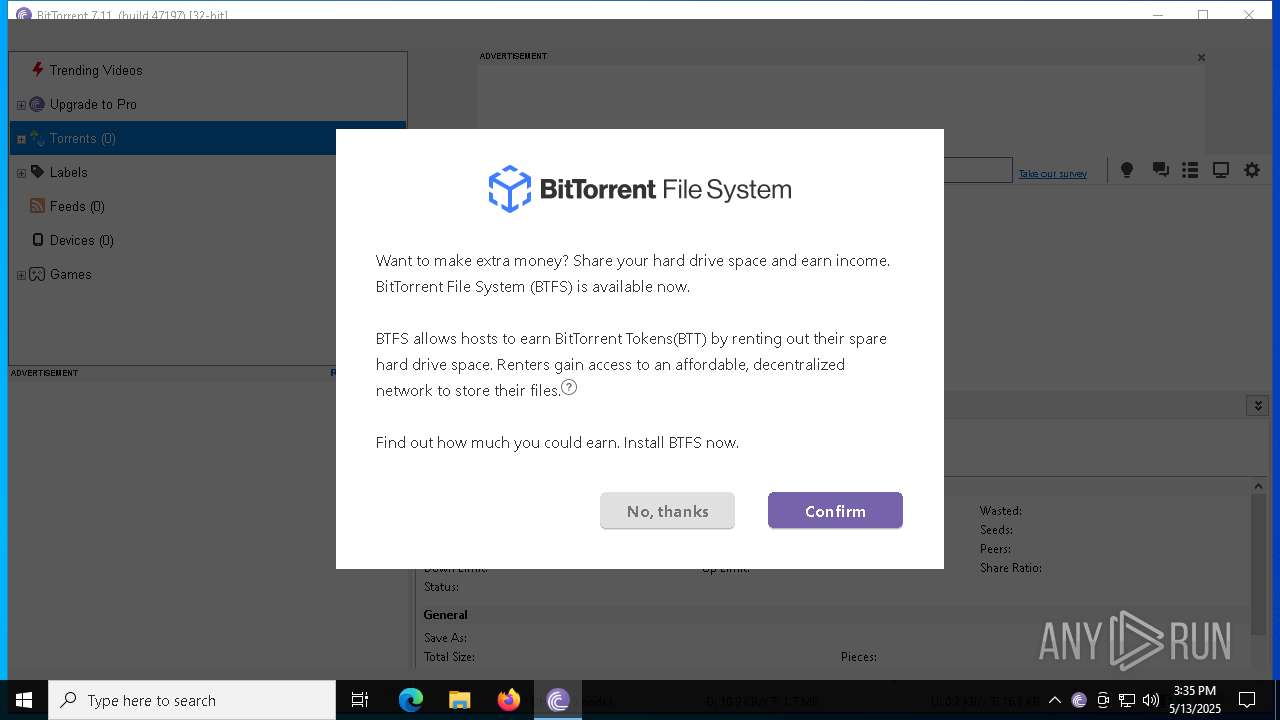The height and width of the screenshot is (720, 1280).
Task: Click the Devices phone icon
Action: point(38,240)
